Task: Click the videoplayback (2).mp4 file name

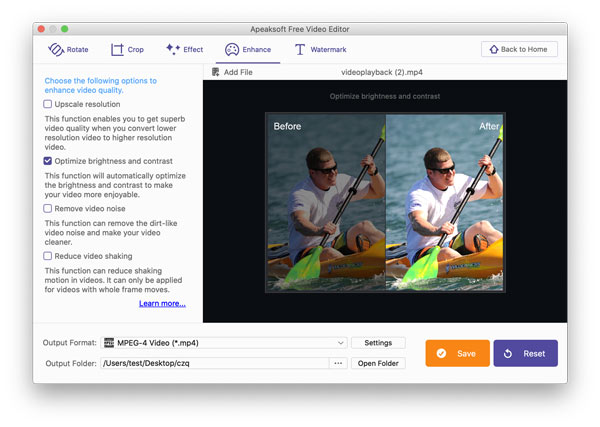Action: click(x=382, y=72)
